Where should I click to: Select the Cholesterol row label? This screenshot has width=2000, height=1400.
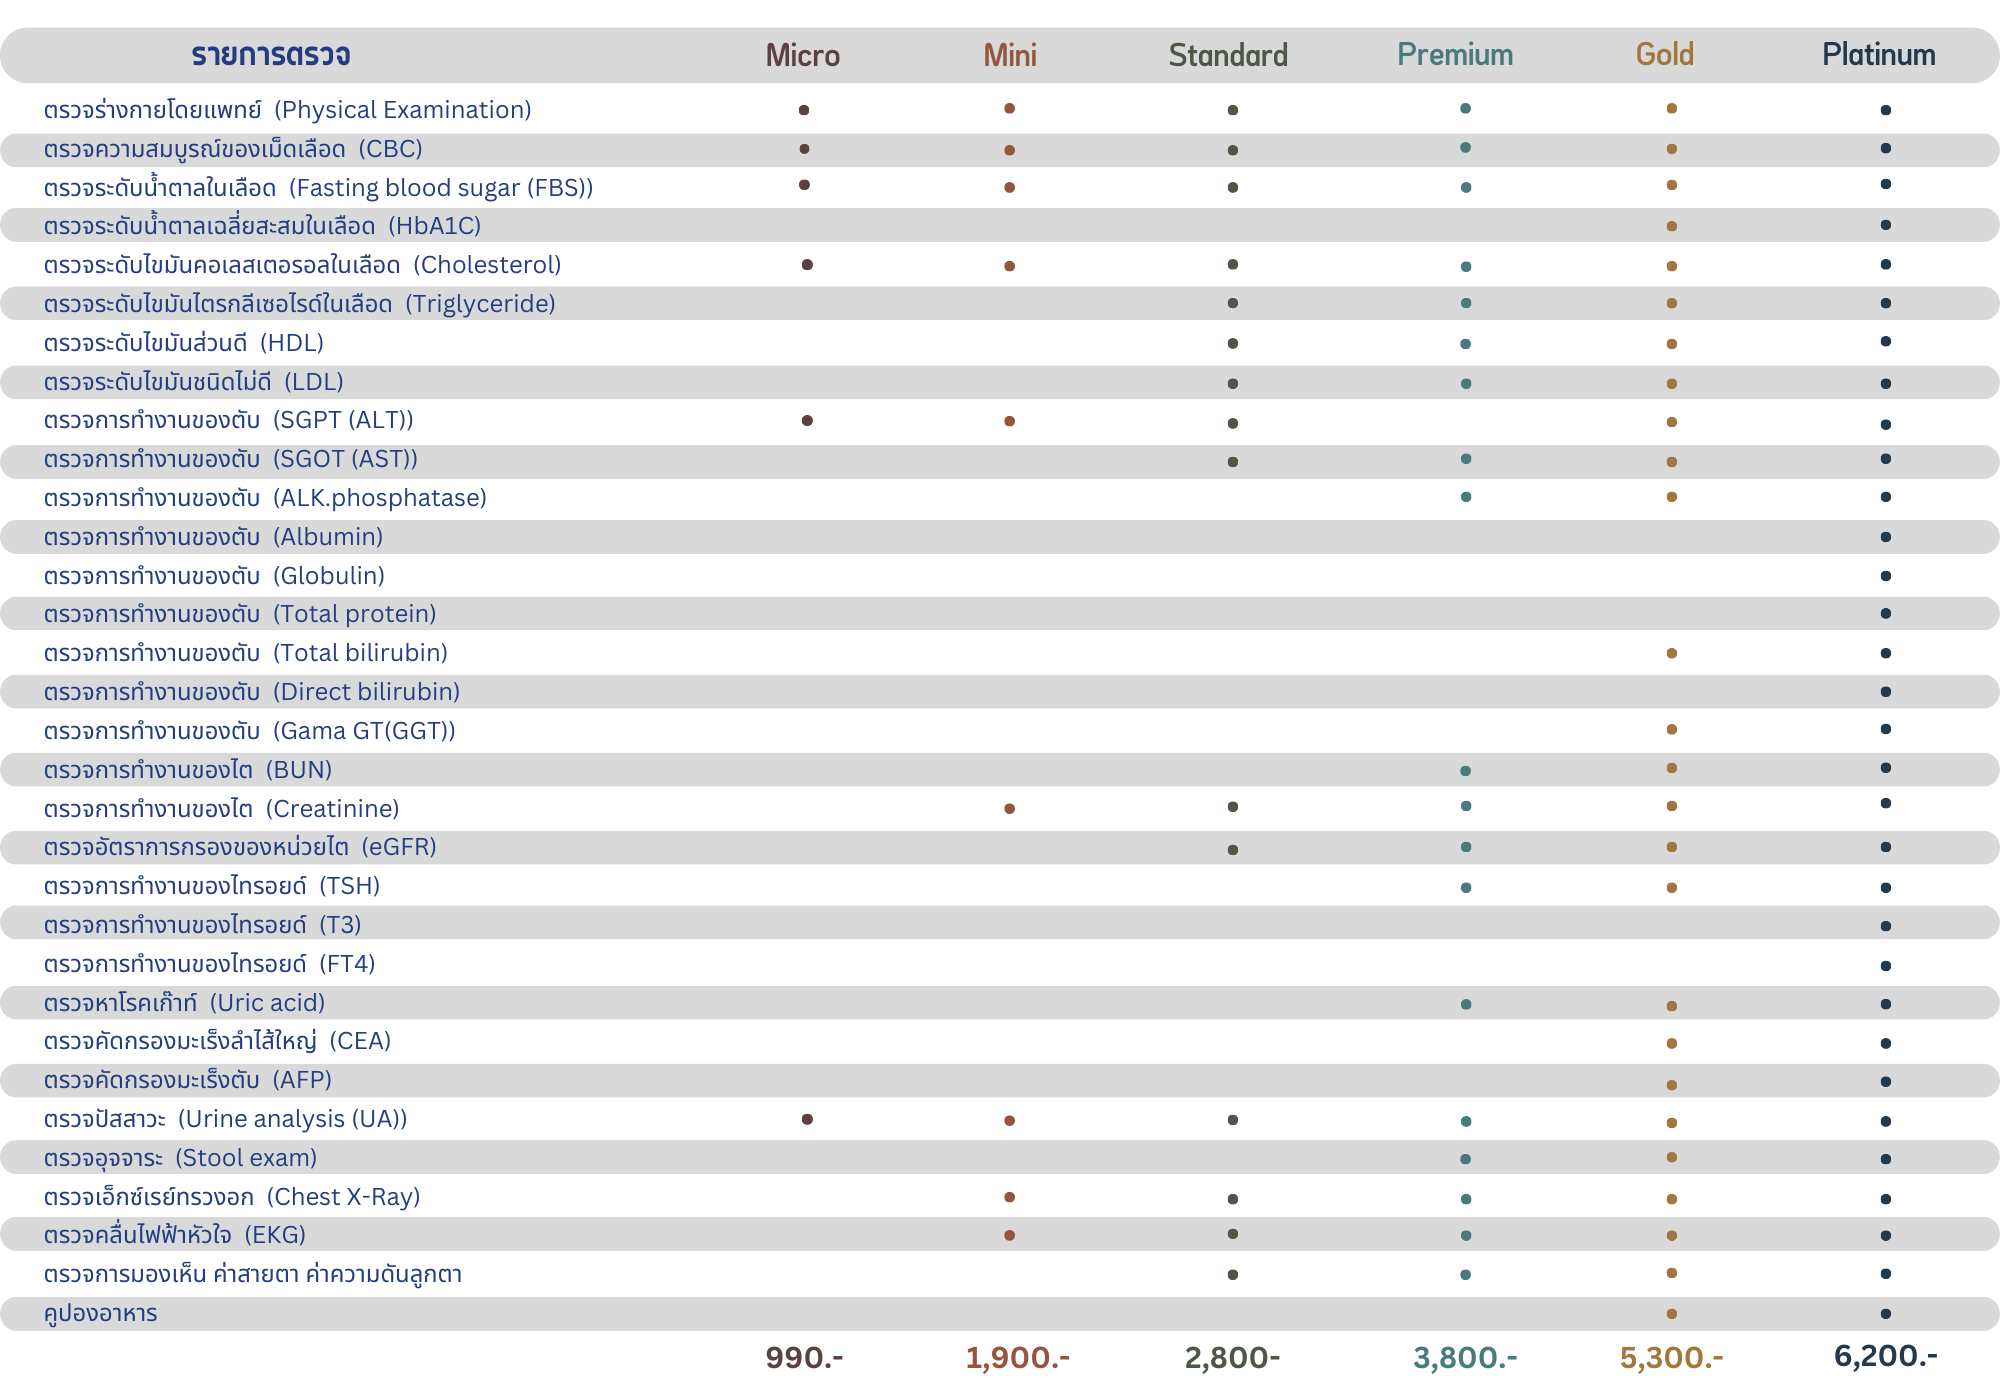[x=302, y=265]
